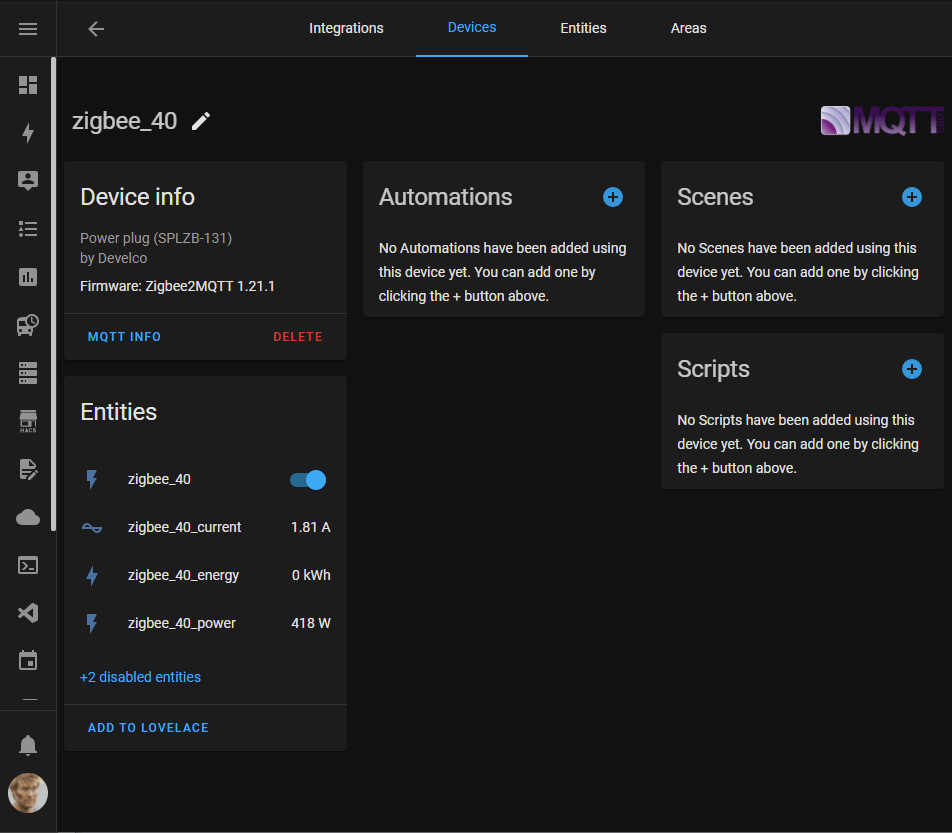Open the Overview dashboard grid icon
Viewport: 952px width, 833px height.
[x=28, y=85]
